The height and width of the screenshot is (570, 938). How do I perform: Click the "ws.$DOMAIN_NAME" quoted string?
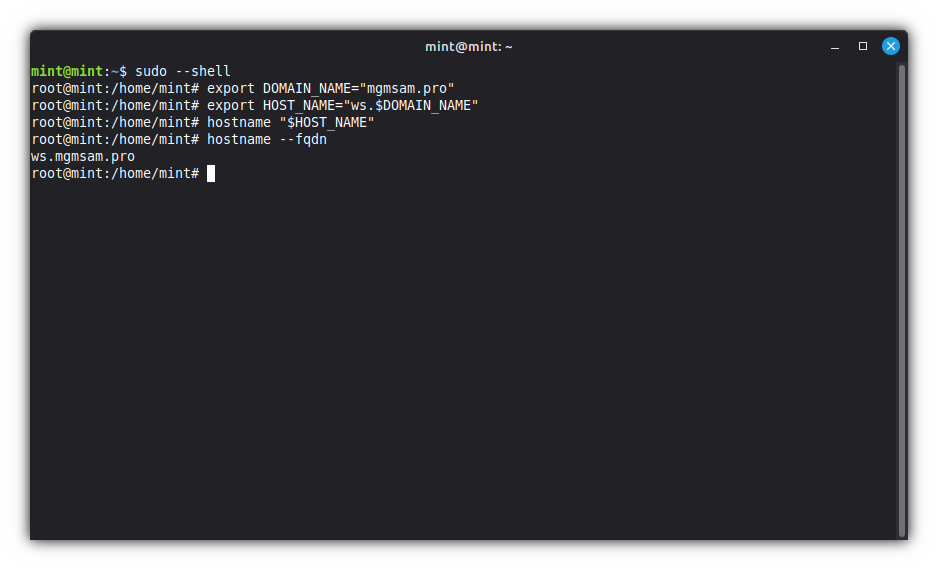click(411, 105)
